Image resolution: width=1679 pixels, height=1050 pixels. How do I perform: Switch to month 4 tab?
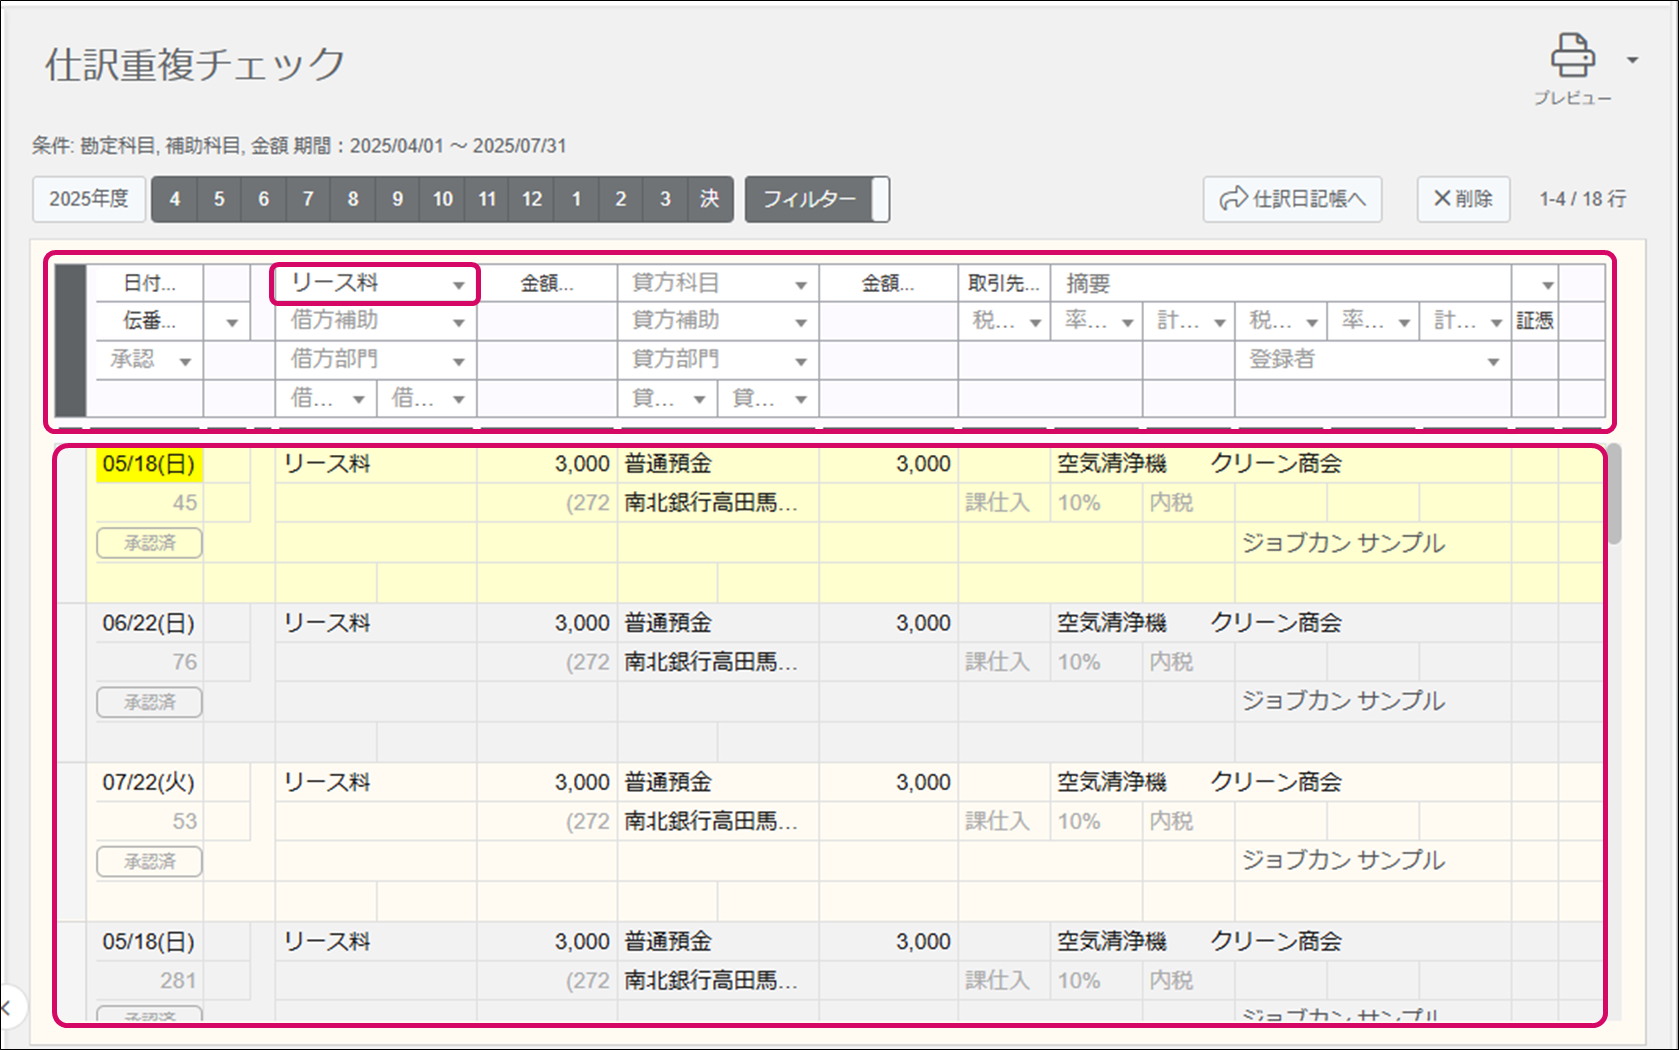[174, 199]
